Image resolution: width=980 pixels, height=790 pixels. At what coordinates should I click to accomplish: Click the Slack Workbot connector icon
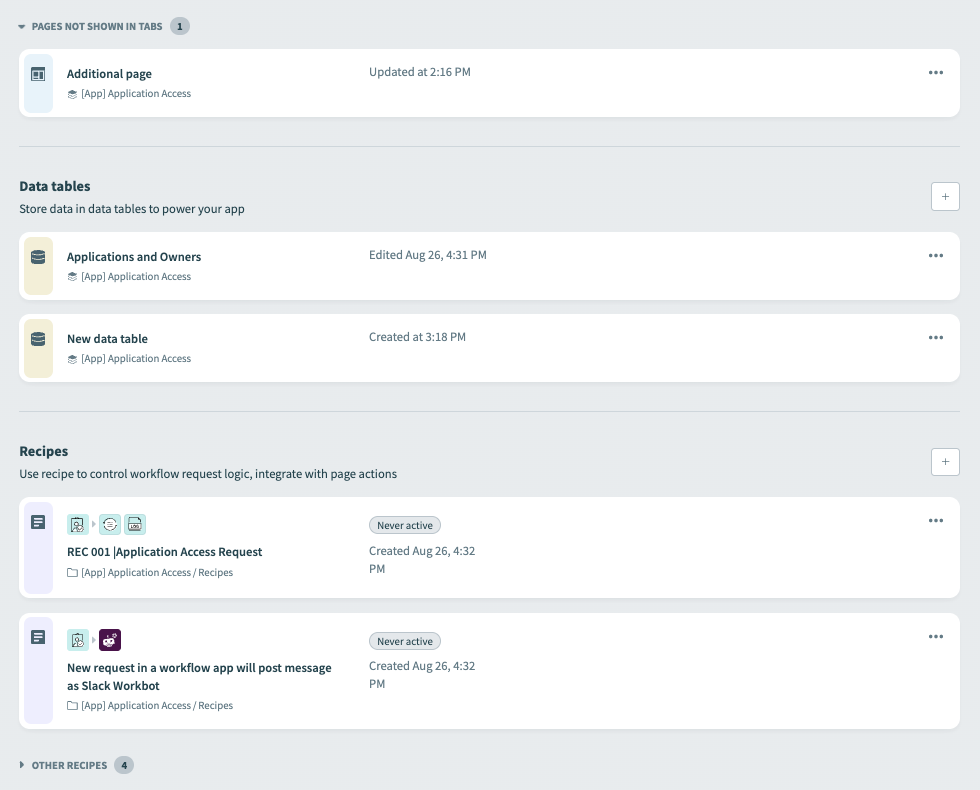coord(110,640)
